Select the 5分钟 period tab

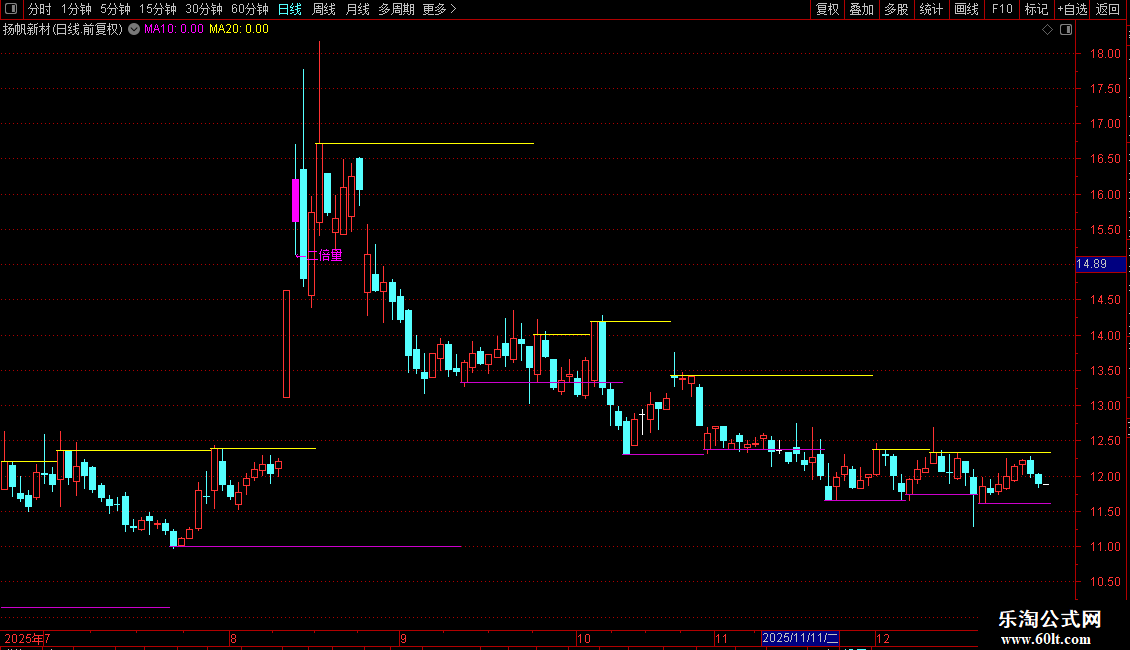point(115,9)
